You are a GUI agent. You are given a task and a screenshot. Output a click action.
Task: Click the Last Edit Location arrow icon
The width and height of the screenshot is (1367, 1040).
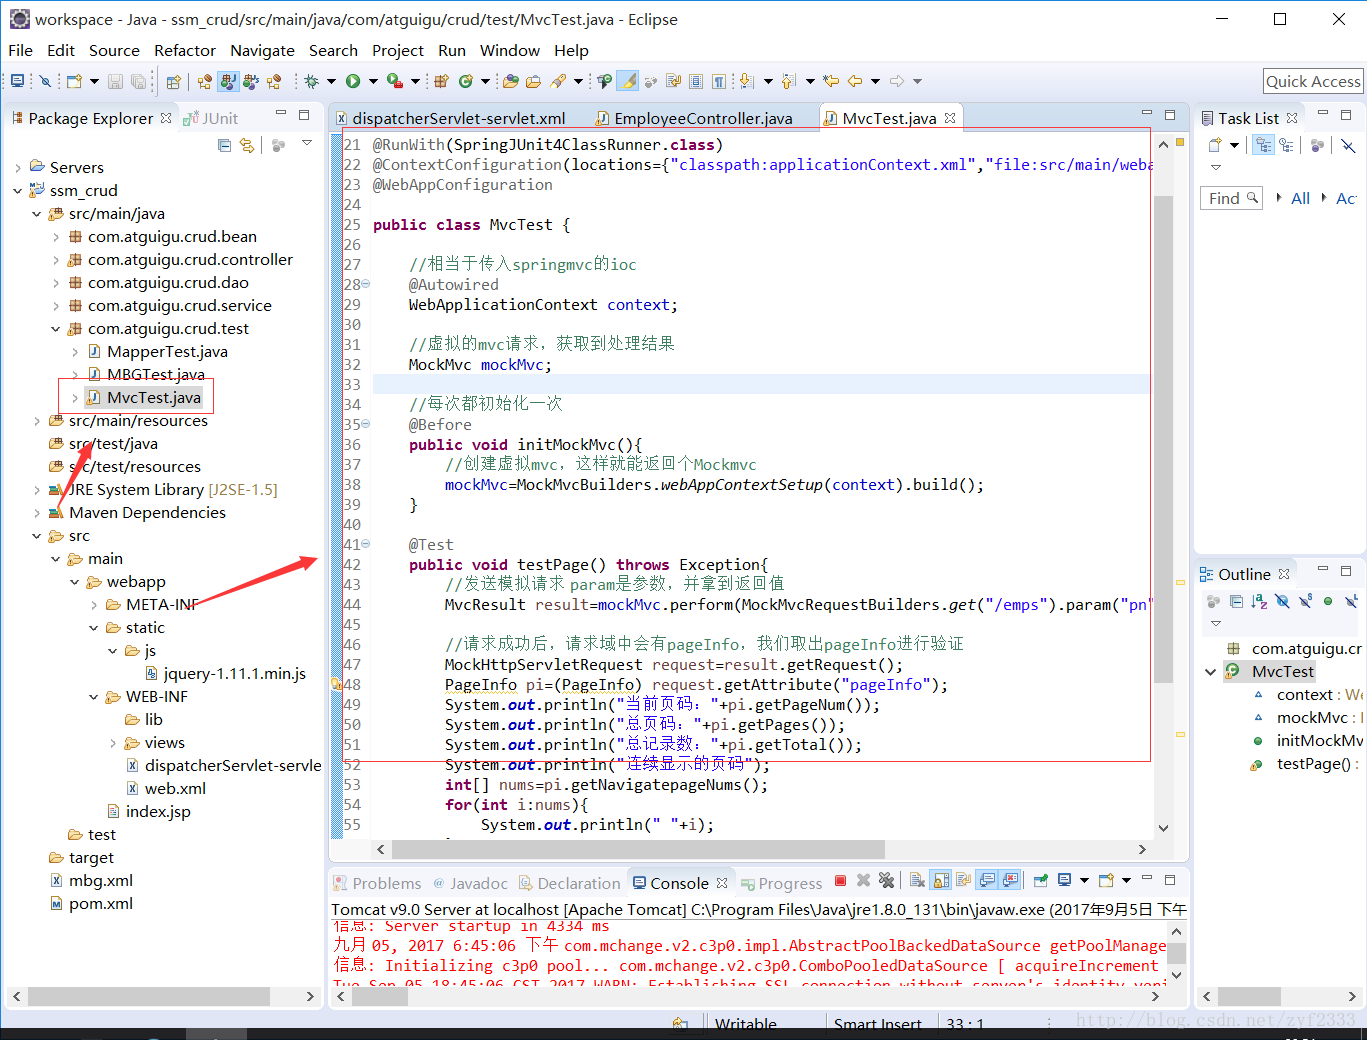tap(832, 81)
